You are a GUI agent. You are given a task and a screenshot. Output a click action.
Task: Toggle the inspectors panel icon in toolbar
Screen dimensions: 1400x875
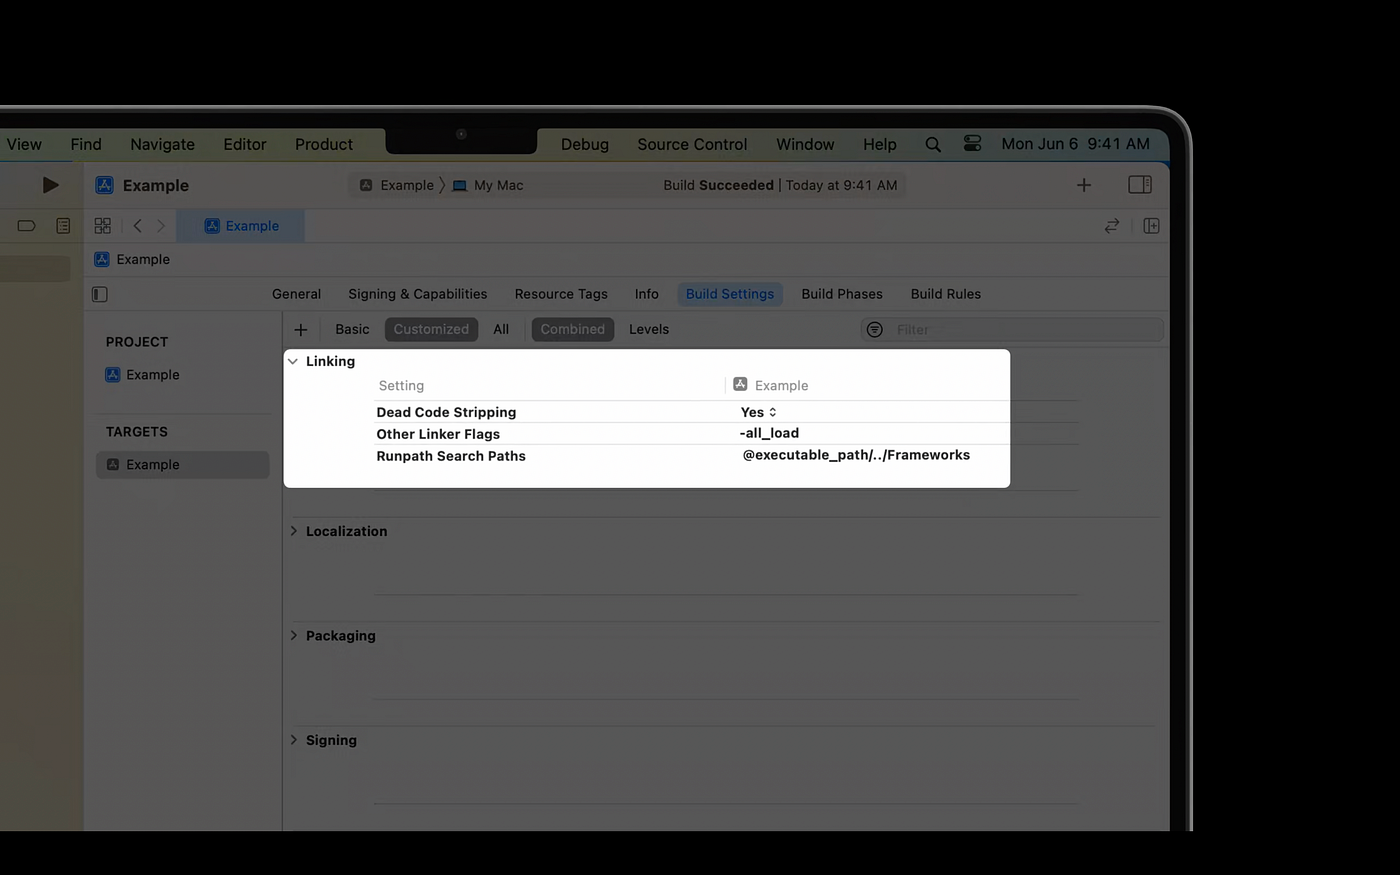[x=1140, y=185]
